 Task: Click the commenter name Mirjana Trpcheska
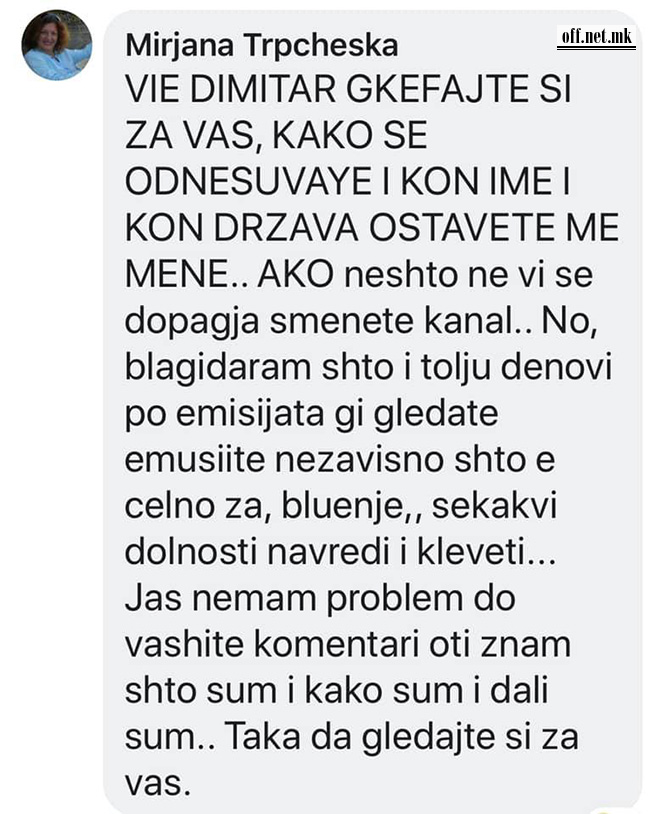(262, 46)
